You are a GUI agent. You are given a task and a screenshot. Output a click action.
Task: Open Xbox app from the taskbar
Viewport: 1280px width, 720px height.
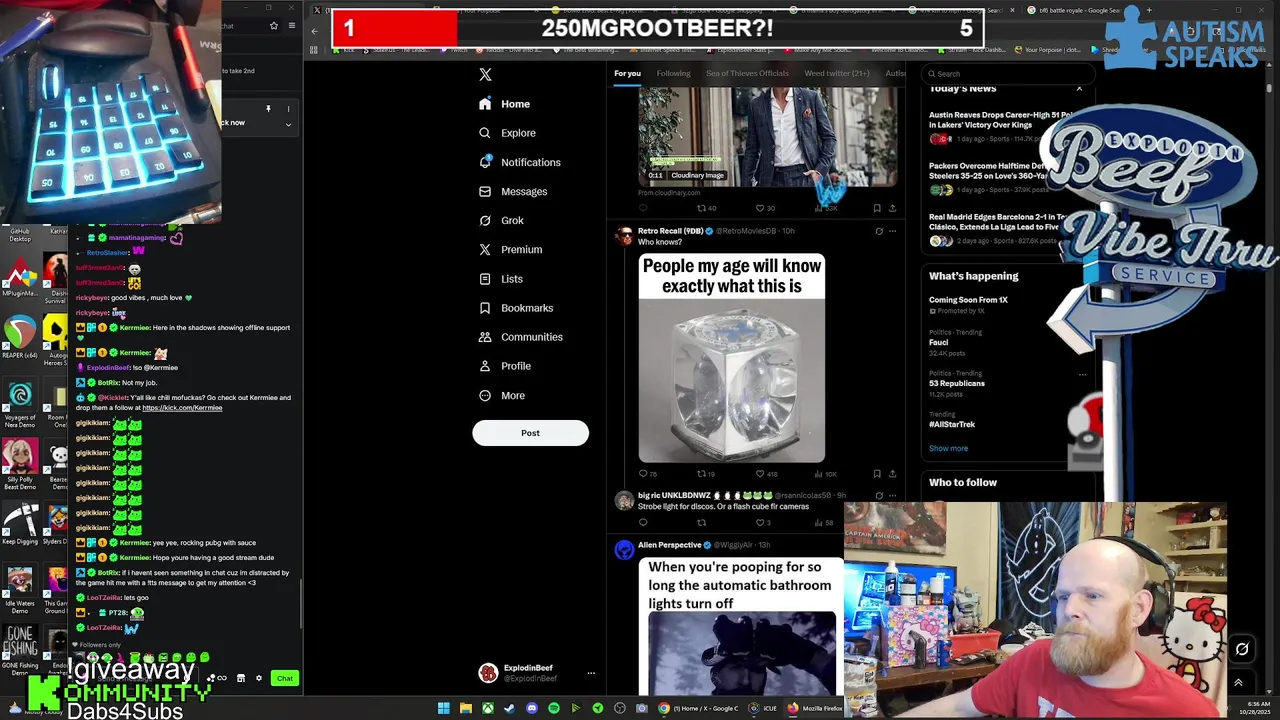coord(487,708)
